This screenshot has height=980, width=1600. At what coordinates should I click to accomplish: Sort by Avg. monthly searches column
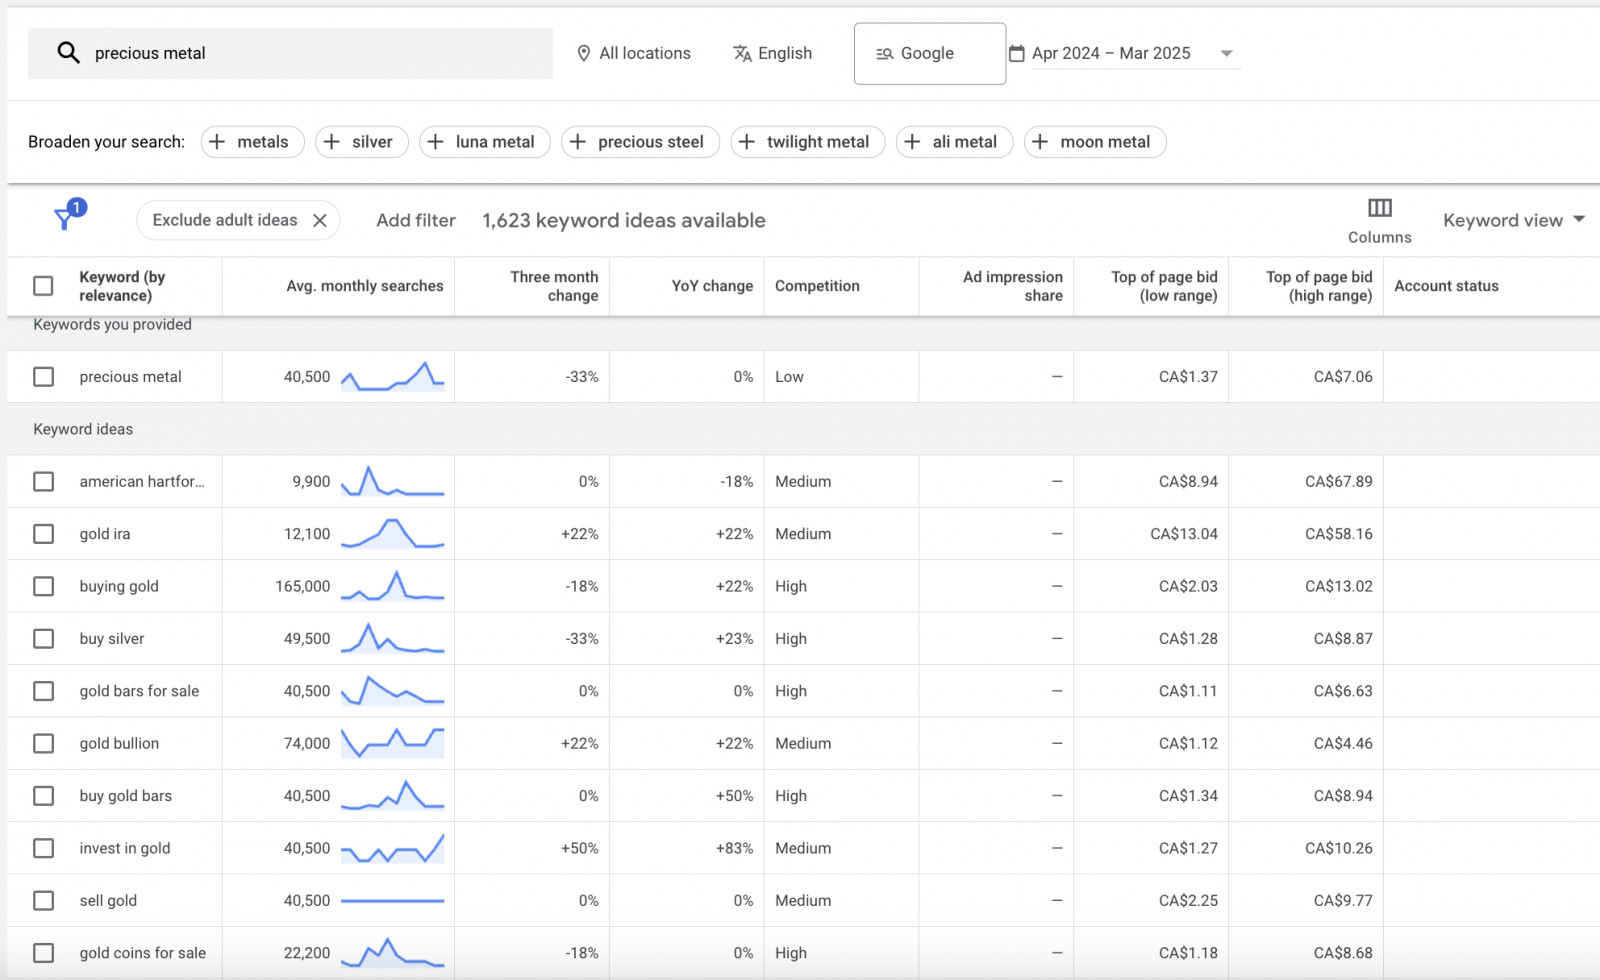[364, 286]
